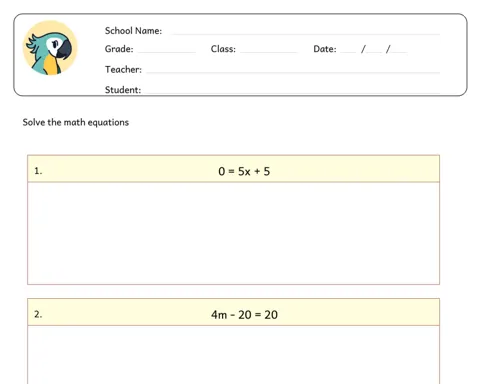
Task: Click inside question 1 answer box
Action: coord(233,233)
